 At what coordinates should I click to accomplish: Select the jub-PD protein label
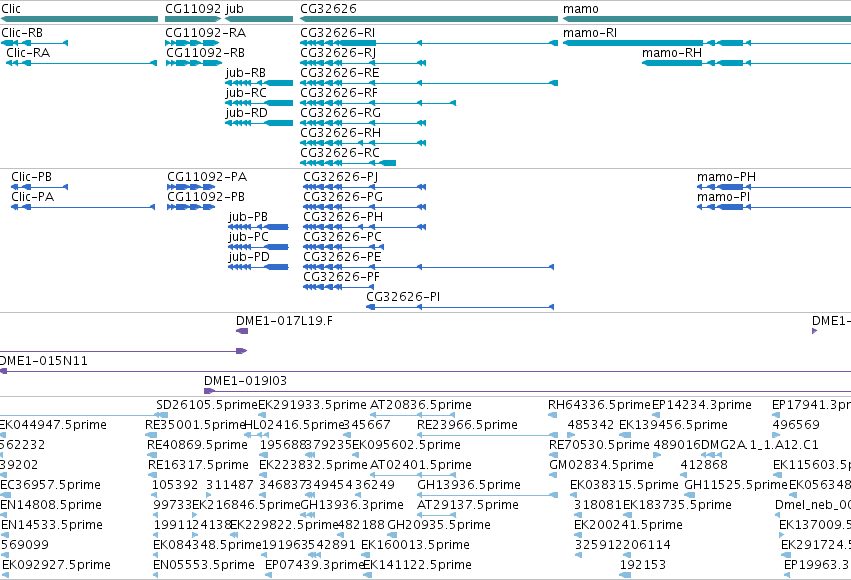coord(249,257)
